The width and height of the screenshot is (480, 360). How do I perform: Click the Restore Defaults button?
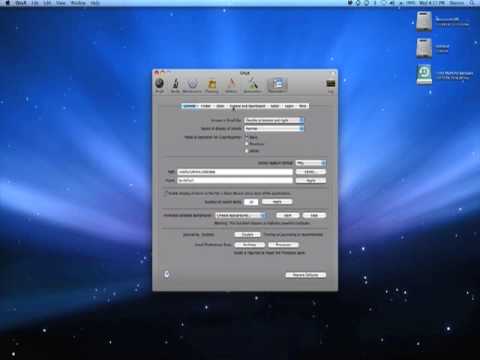click(306, 275)
